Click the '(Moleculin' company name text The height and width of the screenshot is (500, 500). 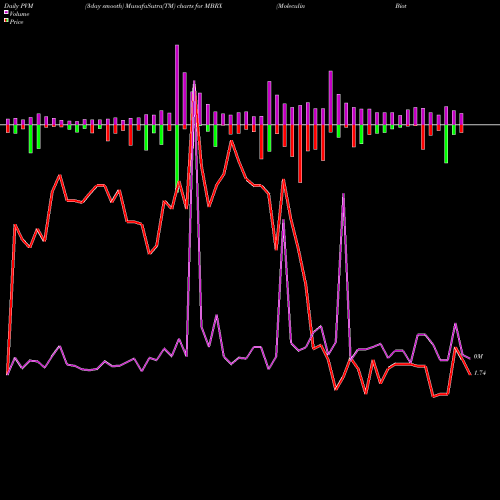290,6
